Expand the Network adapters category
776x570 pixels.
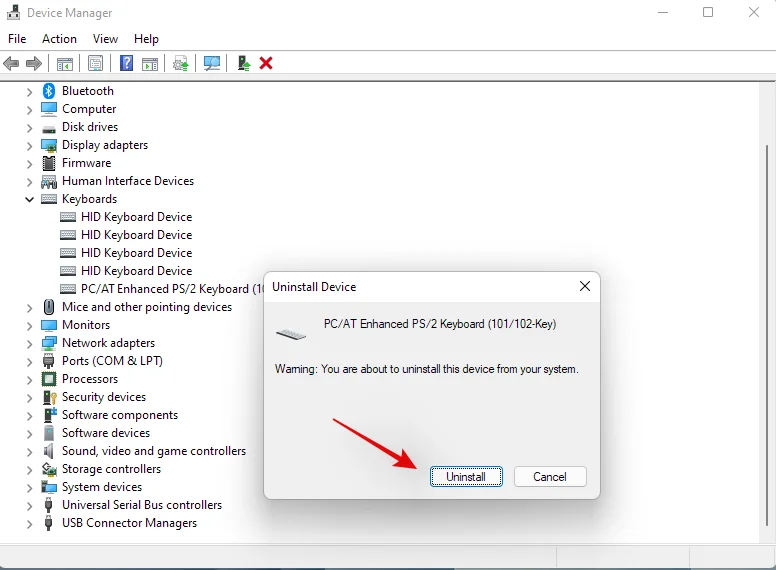(x=29, y=343)
